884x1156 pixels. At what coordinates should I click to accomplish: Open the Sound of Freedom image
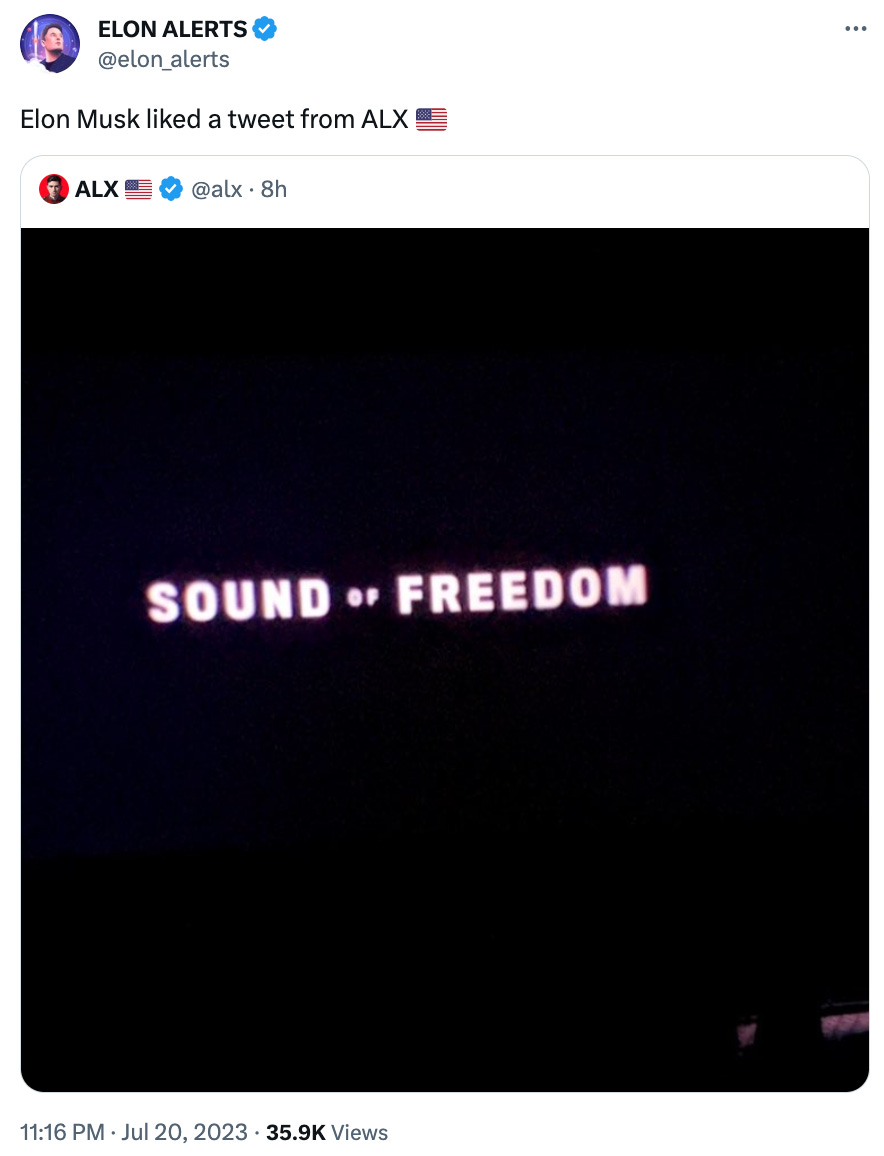point(445,660)
